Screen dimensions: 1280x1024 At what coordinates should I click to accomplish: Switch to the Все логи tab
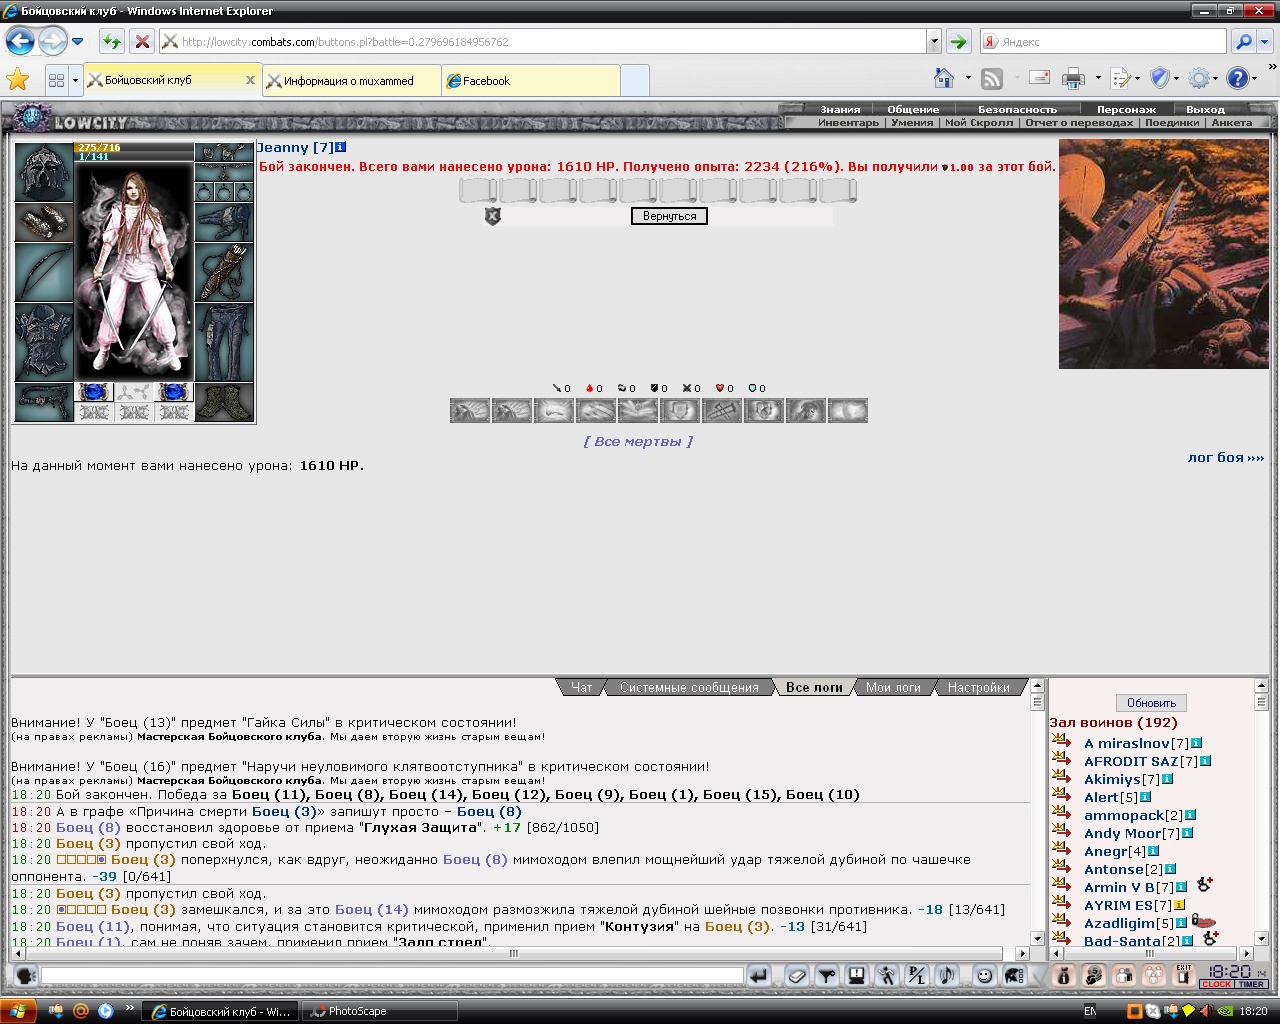tap(813, 687)
